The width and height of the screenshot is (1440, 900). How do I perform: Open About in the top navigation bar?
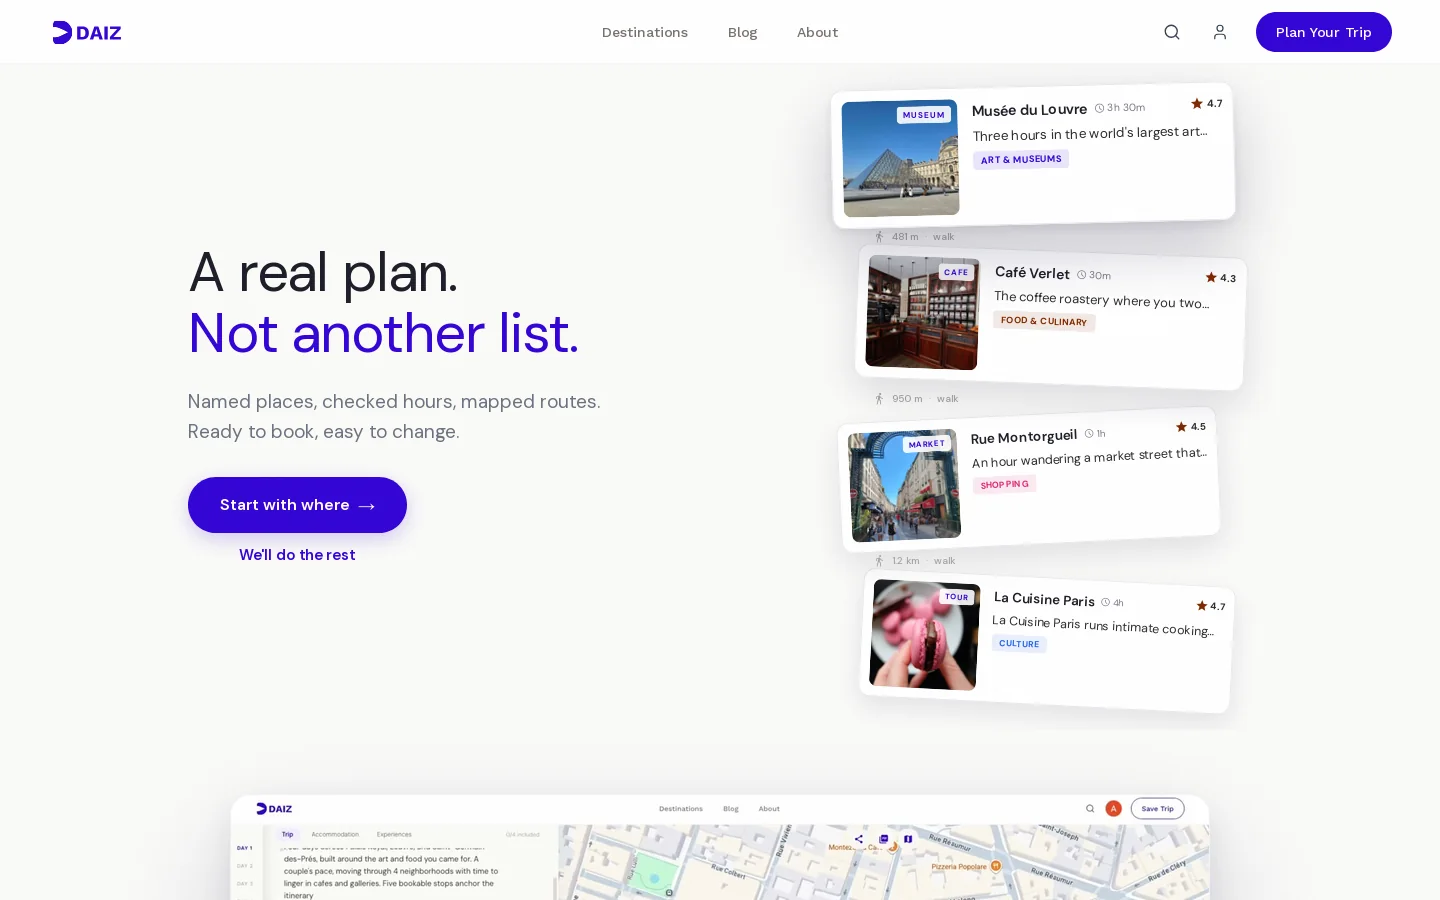(x=818, y=32)
